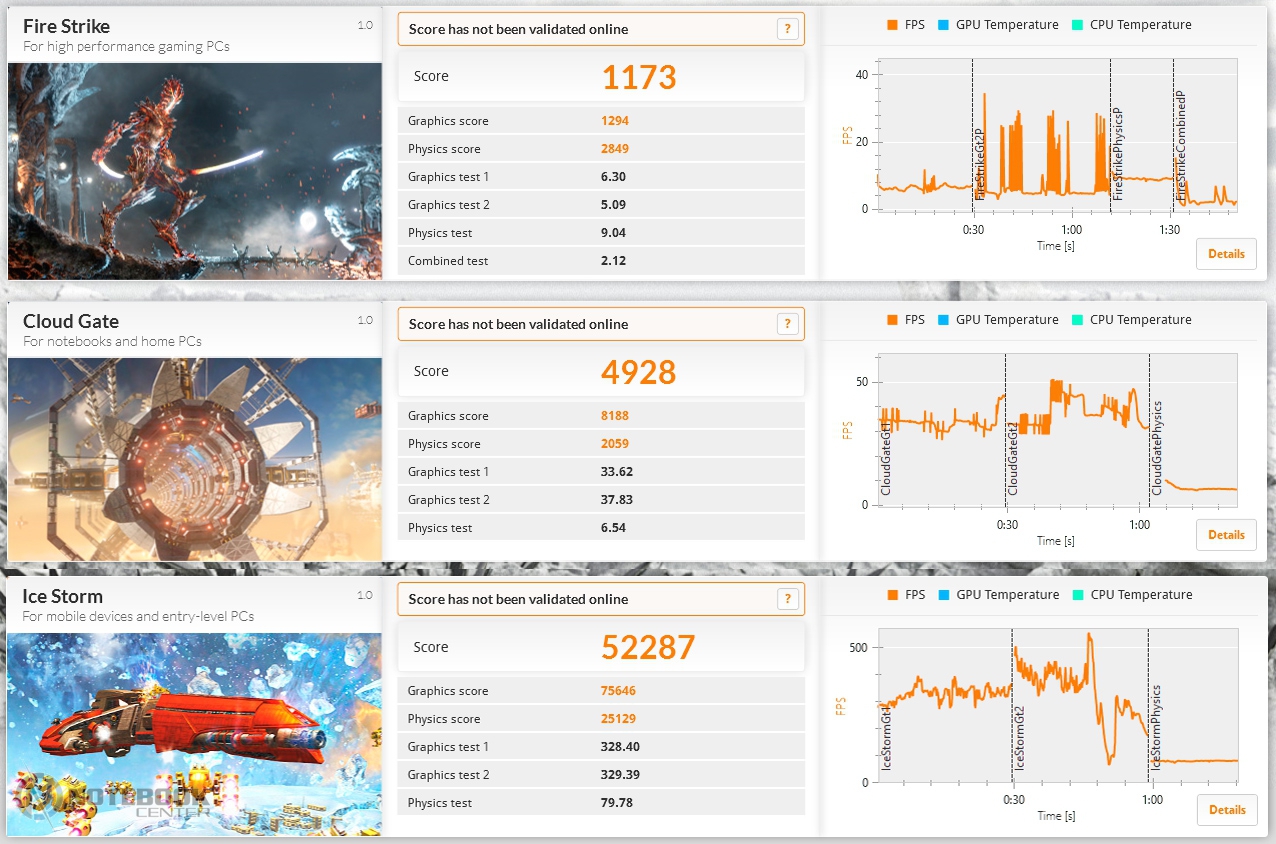
Task: Click the help question mark in Fire Strike
Action: (x=788, y=29)
